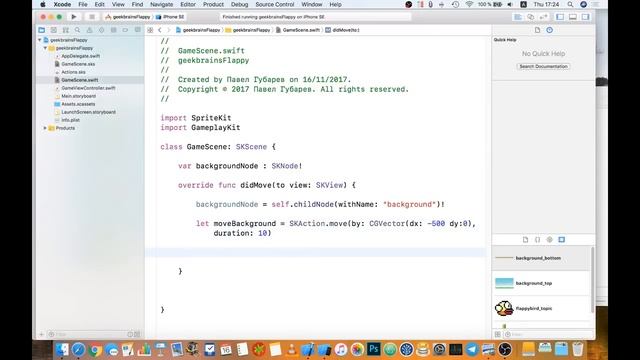Image resolution: width=640 pixels, height=360 pixels.
Task: Open the Source Control navigator tab
Action: [x=53, y=30]
